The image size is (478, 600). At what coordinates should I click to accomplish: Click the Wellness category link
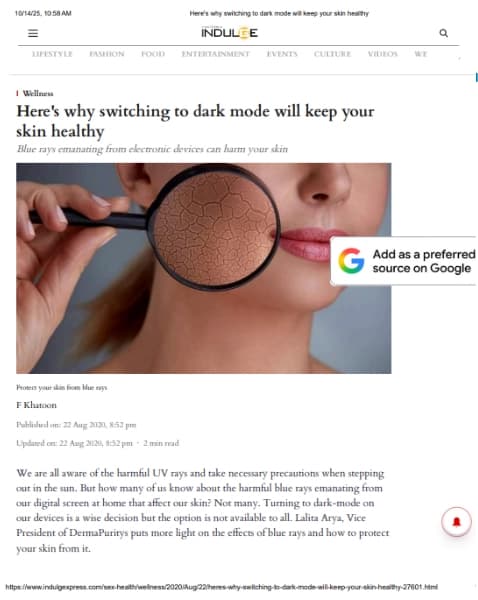point(38,93)
